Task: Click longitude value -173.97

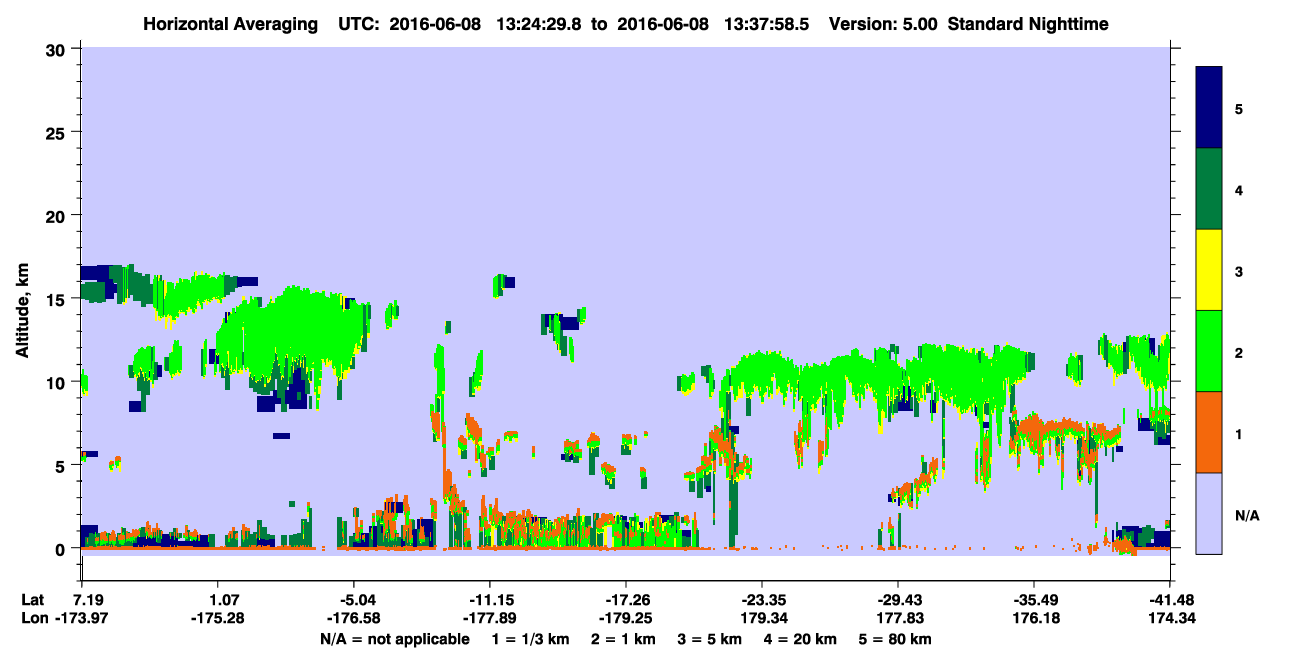Action: click(83, 619)
